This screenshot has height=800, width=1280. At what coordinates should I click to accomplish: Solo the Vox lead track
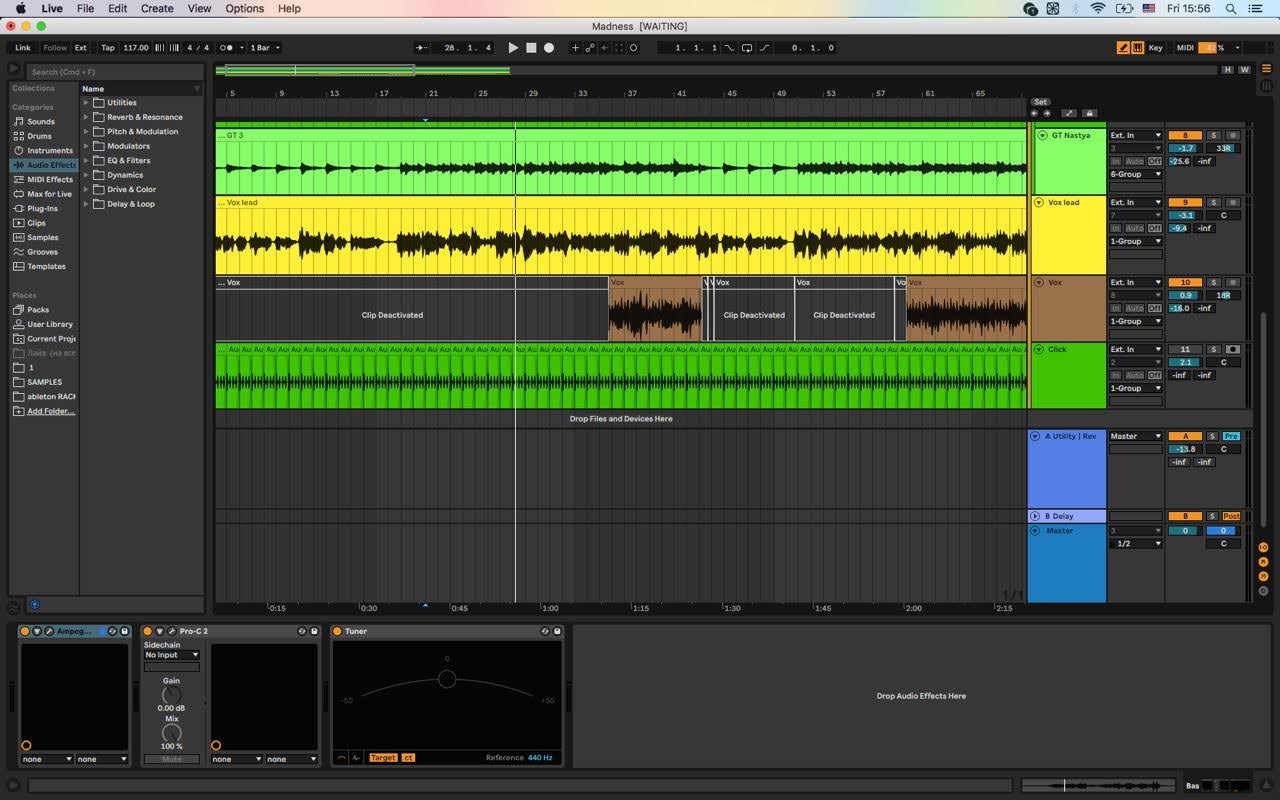(x=1213, y=202)
